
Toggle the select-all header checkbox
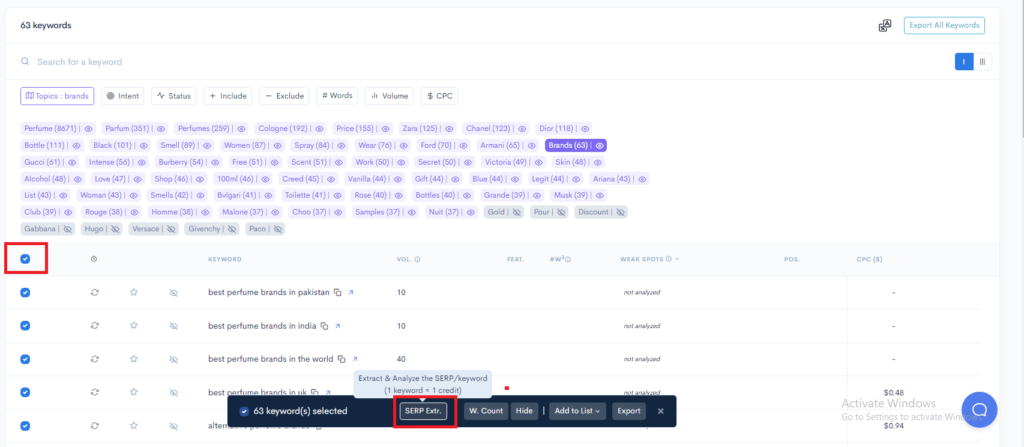[25, 259]
